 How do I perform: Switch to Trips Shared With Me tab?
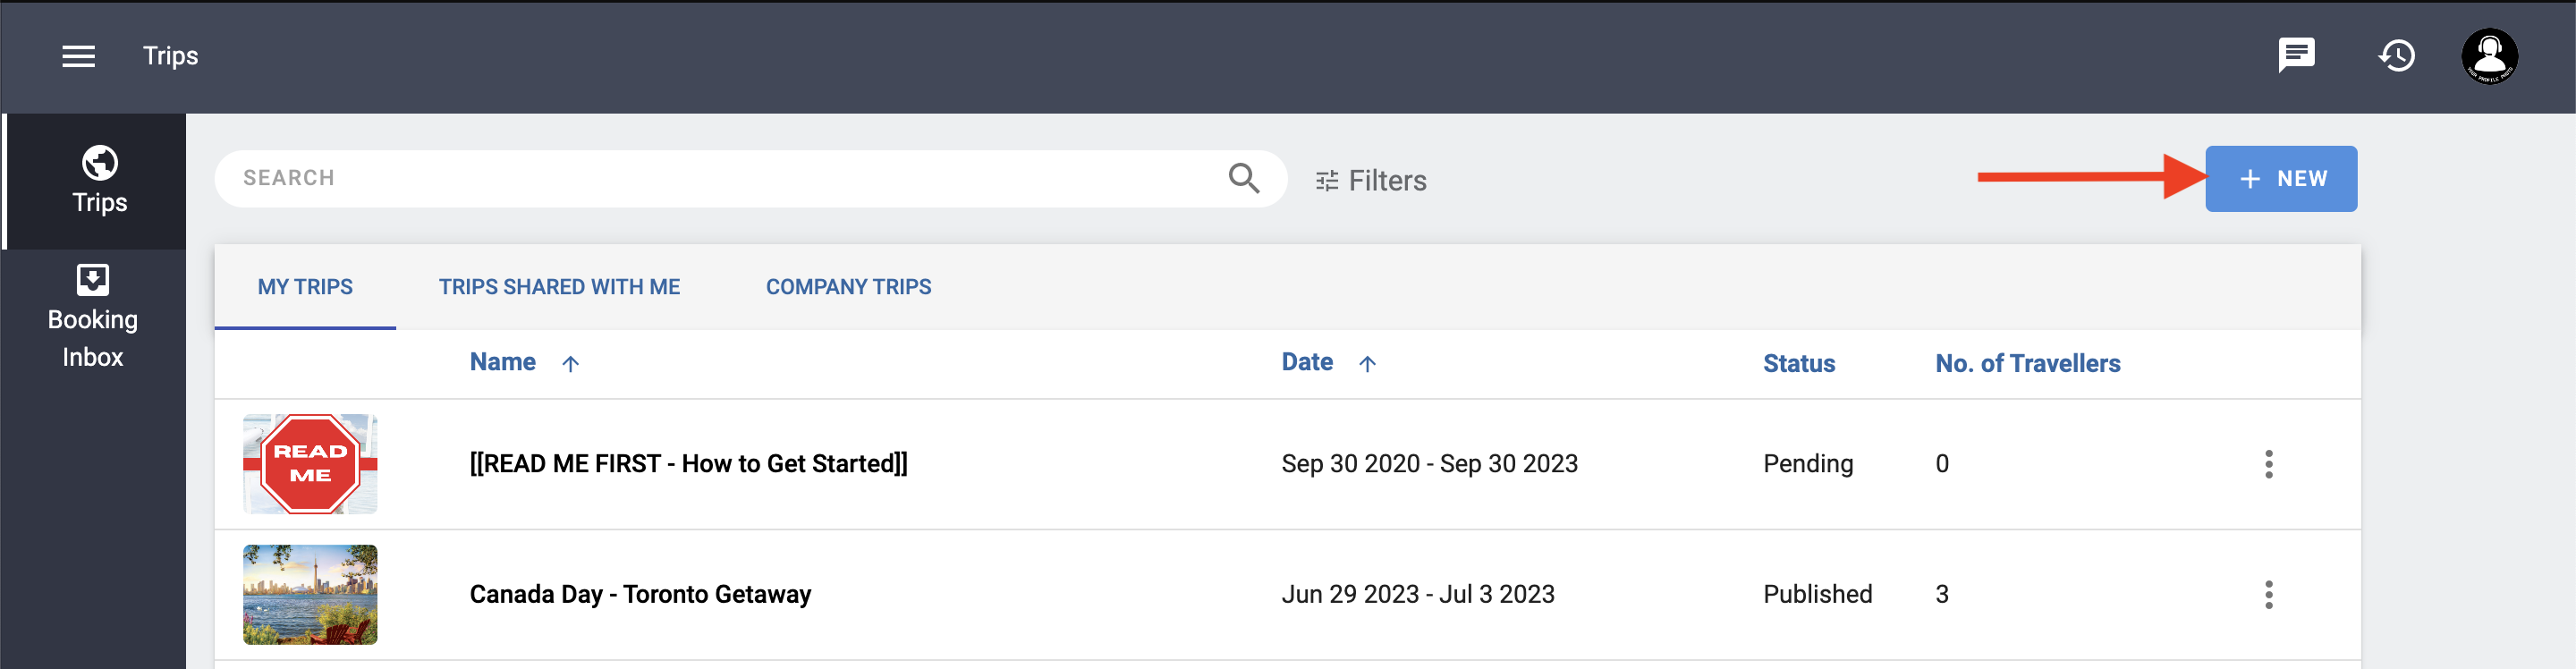click(x=559, y=287)
